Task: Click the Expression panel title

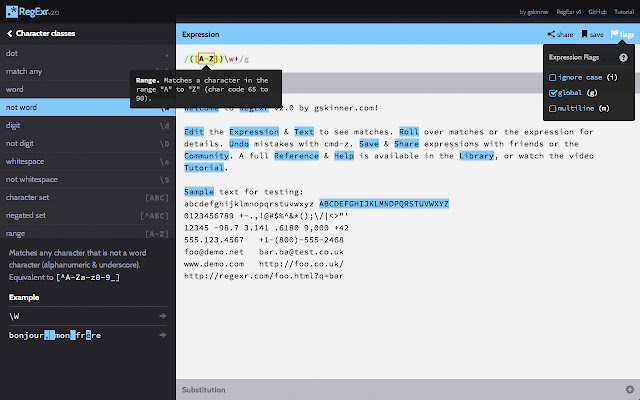Action: [x=200, y=34]
